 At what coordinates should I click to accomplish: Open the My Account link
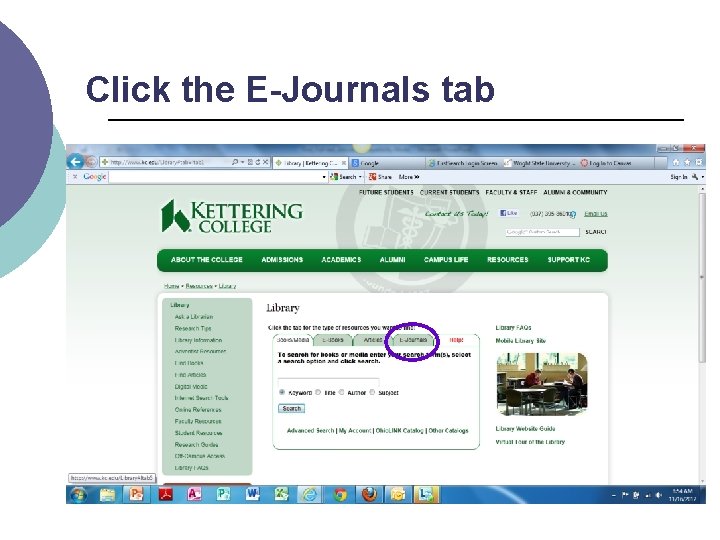[354, 431]
